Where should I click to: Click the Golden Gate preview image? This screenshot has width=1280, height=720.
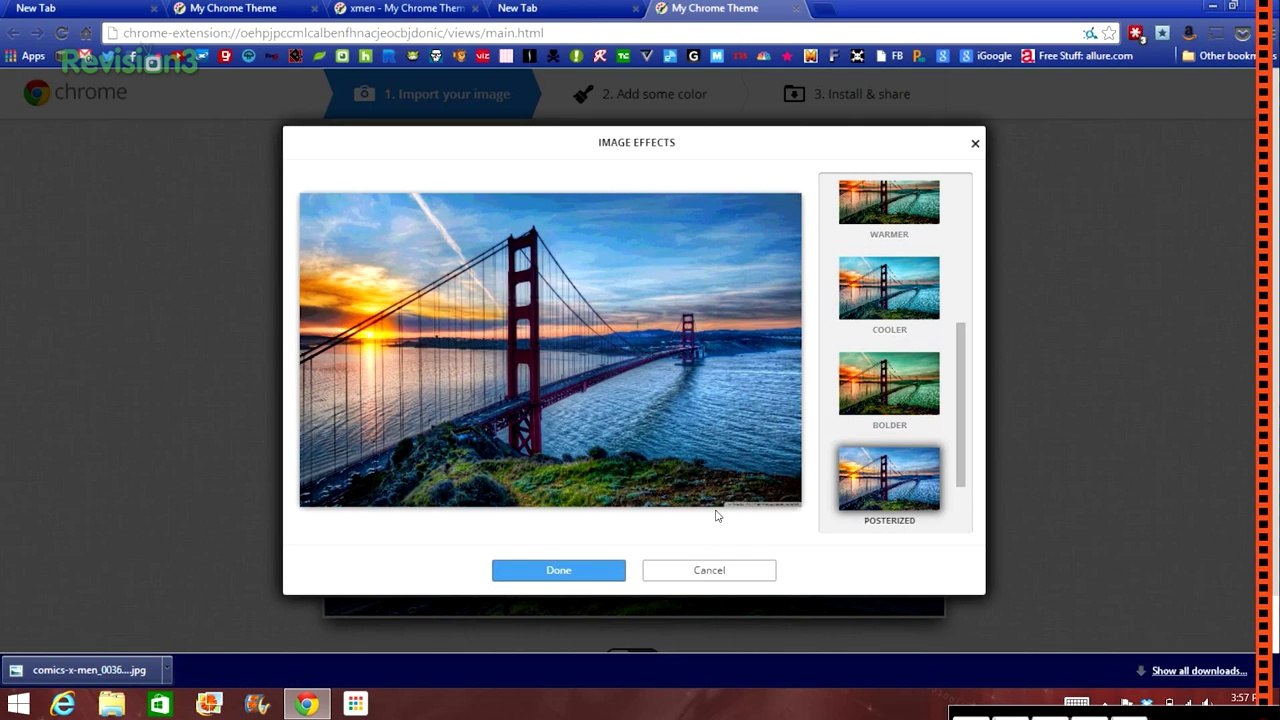550,349
